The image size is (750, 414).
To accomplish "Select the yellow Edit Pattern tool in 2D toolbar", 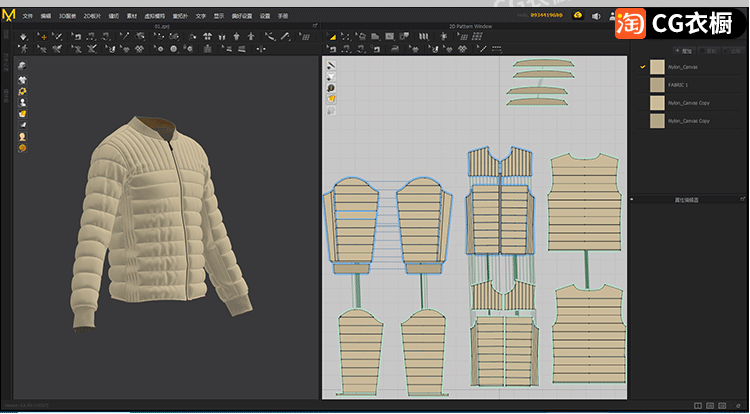I will (x=333, y=37).
